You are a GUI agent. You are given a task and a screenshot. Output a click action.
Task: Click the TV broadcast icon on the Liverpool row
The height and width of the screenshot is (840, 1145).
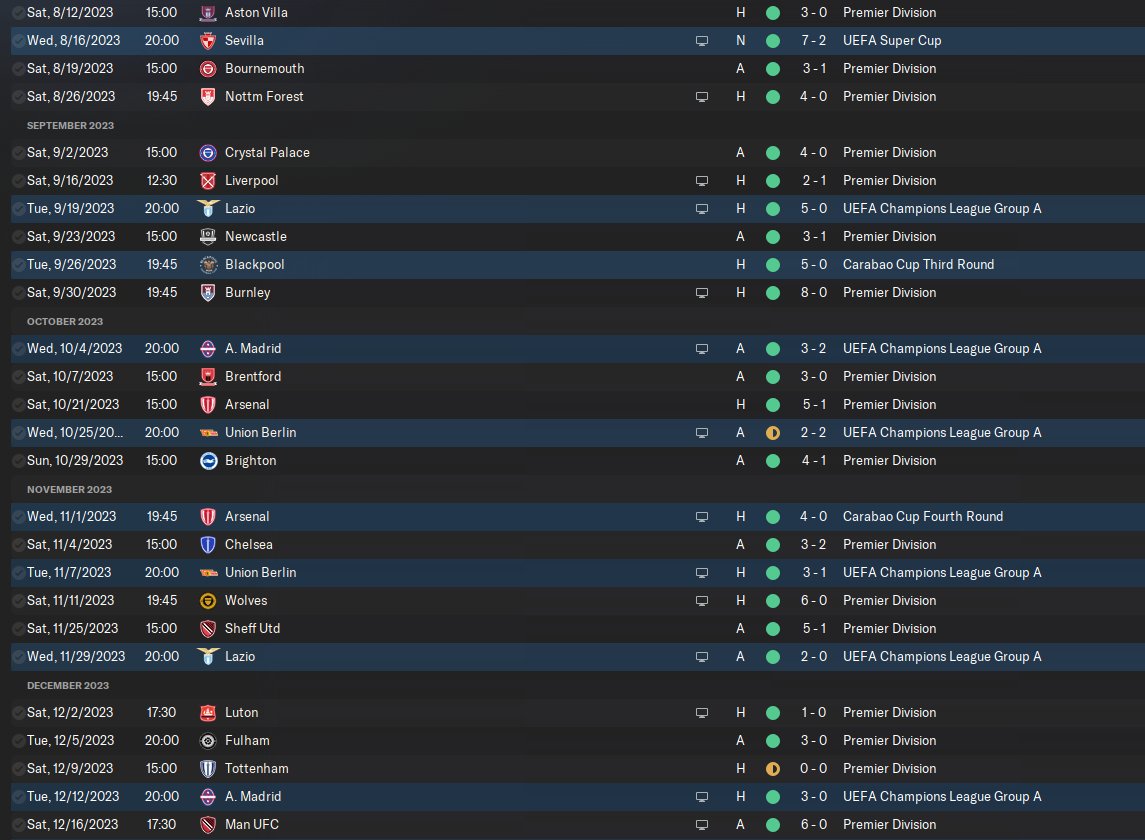pyautogui.click(x=702, y=180)
